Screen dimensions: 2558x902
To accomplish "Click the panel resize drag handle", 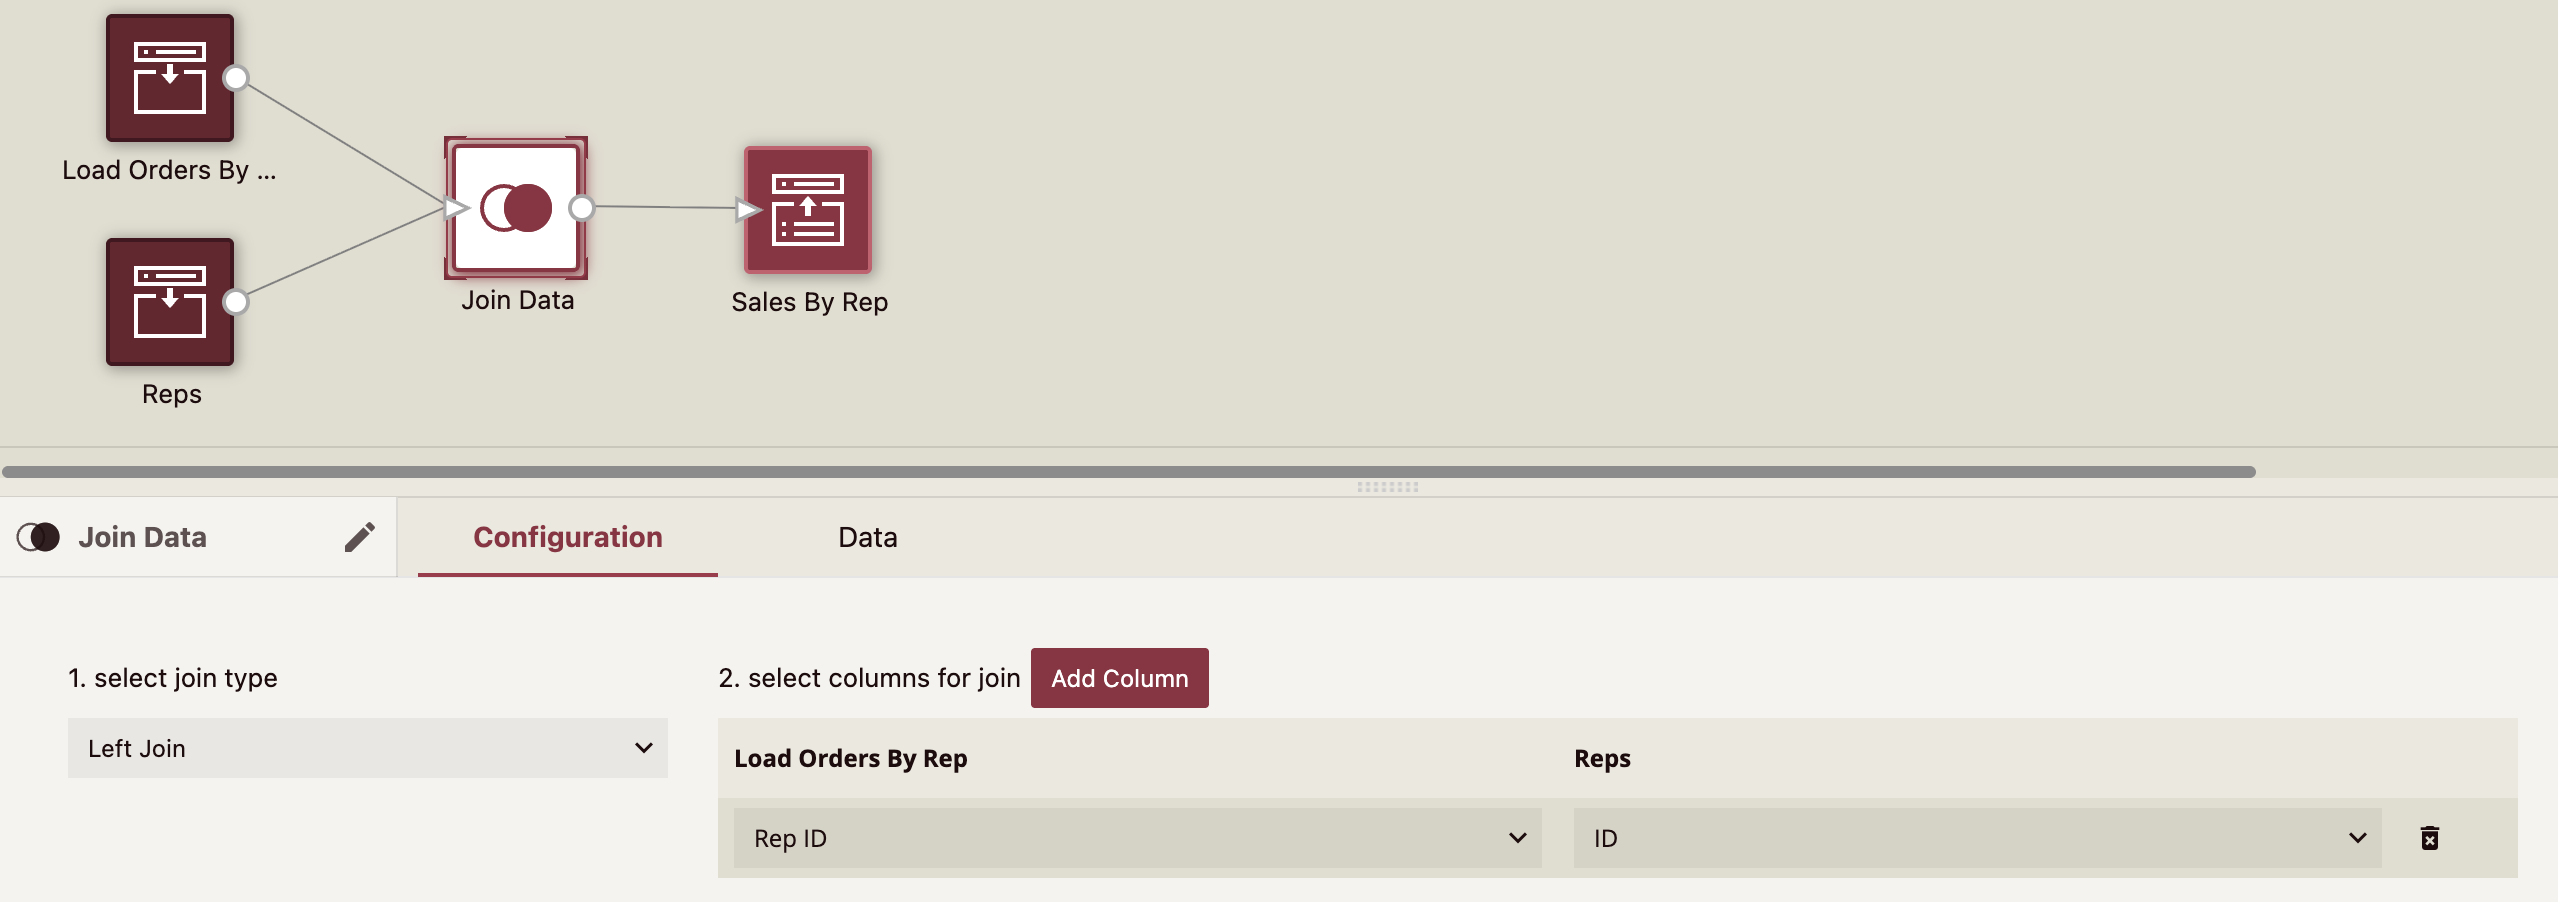I will [1387, 487].
